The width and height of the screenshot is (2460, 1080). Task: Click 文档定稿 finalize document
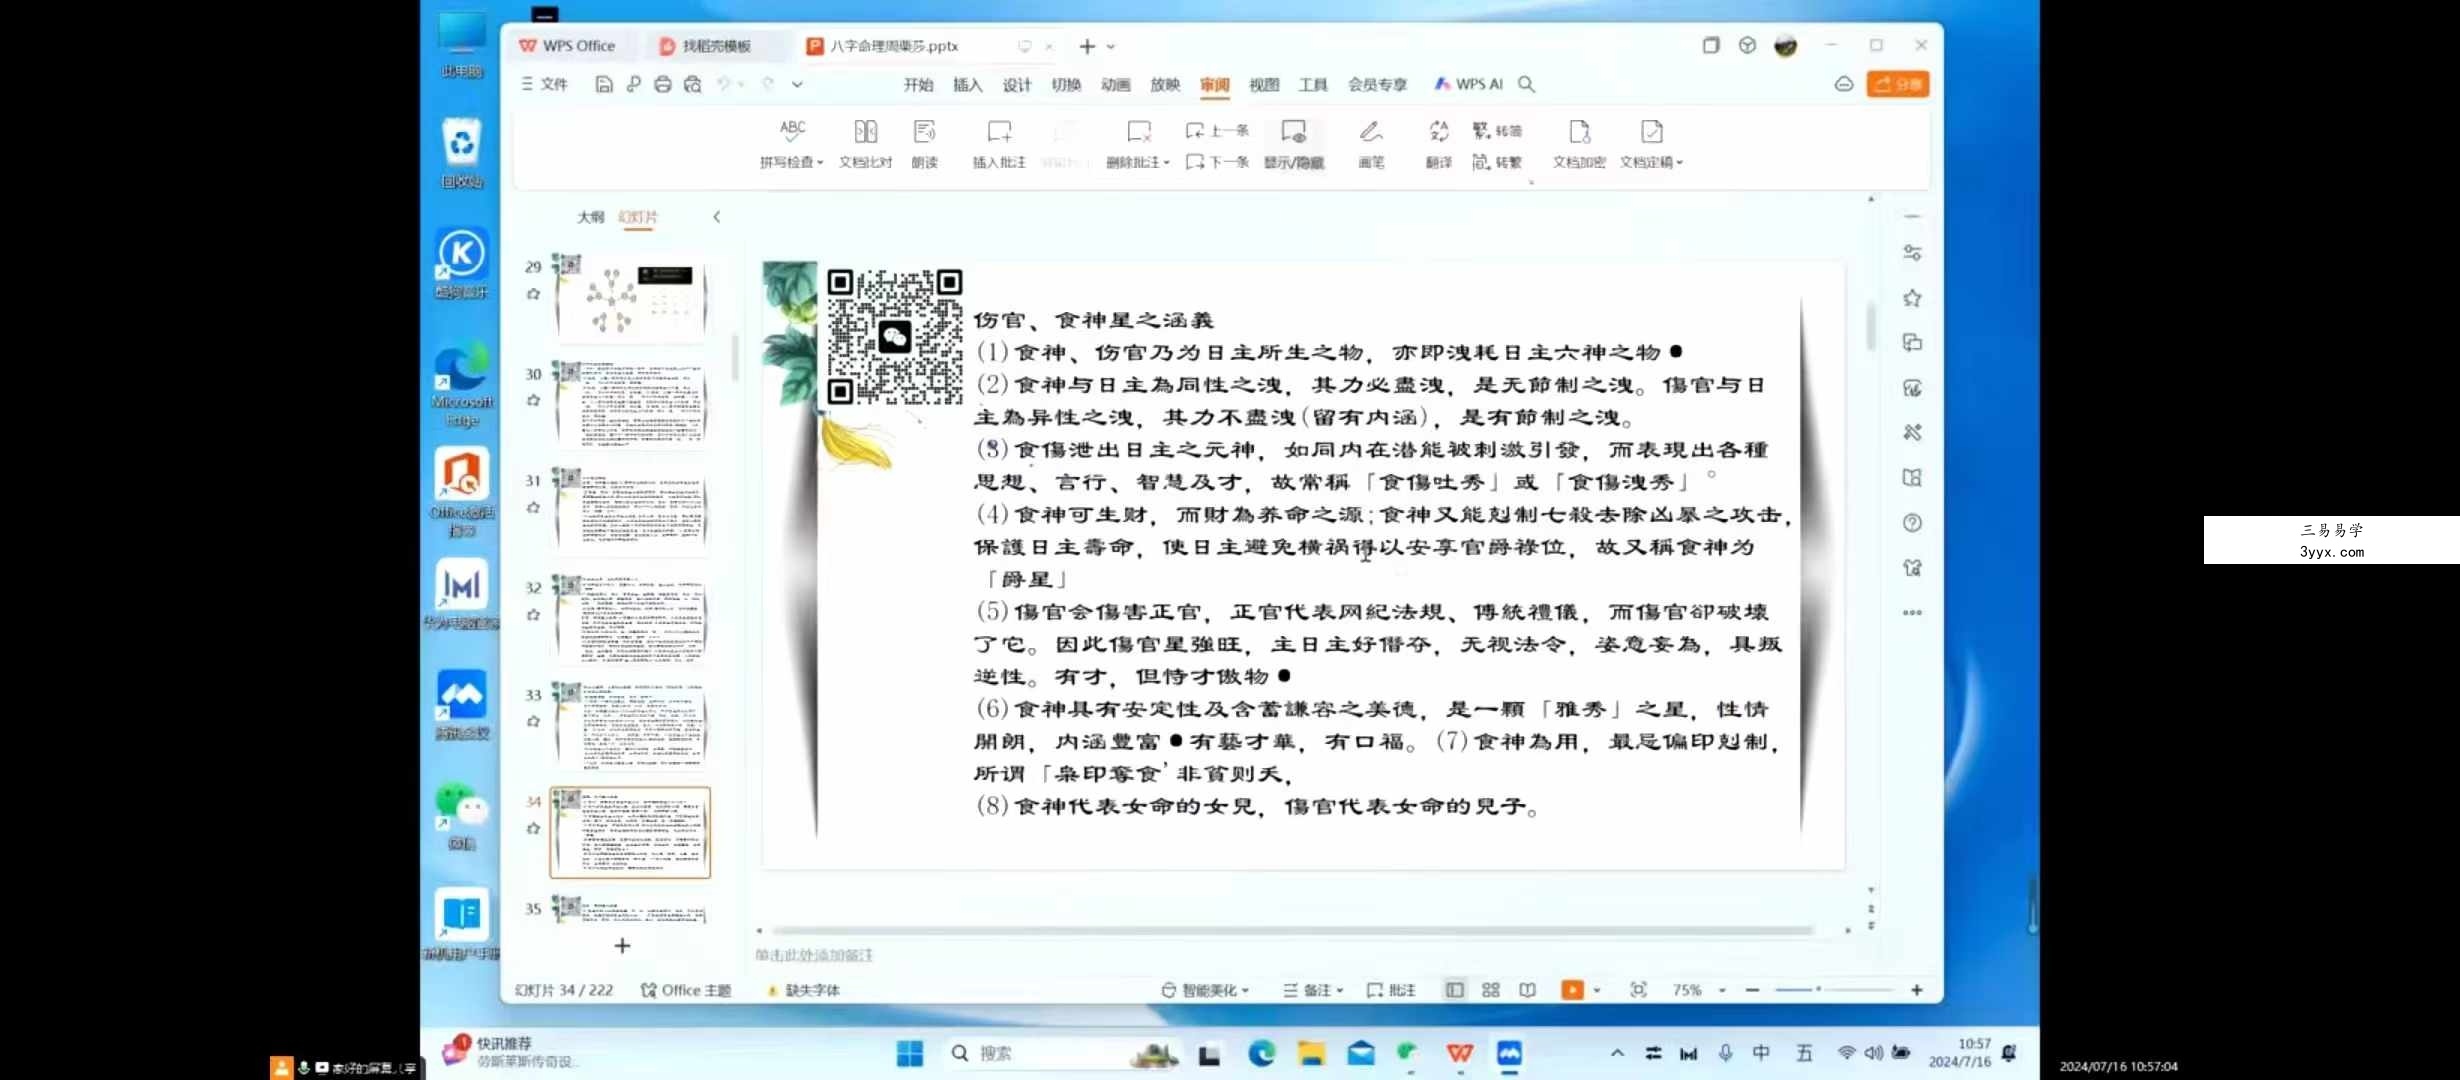[1651, 143]
